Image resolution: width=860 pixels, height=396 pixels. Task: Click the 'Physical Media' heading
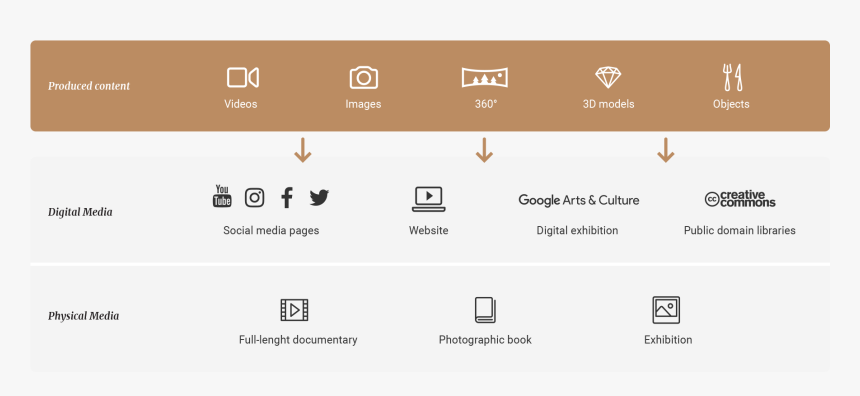[x=83, y=316]
